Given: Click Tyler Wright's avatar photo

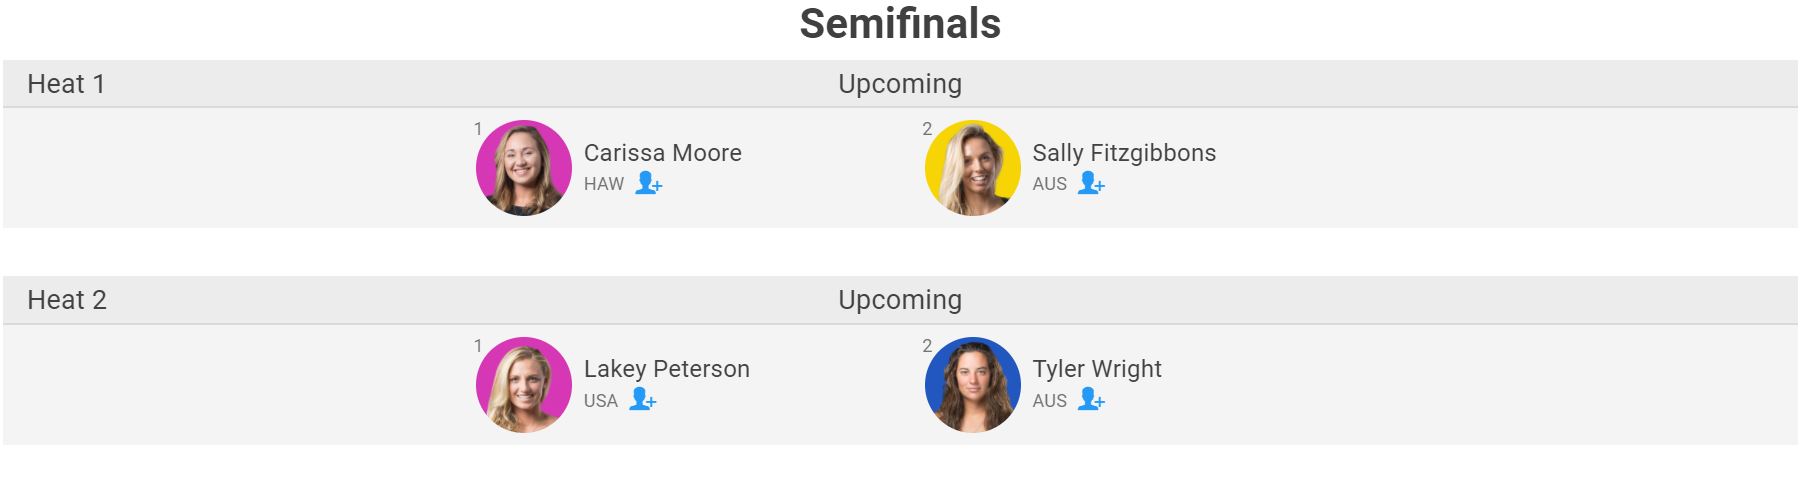Looking at the screenshot, I should click(x=972, y=385).
